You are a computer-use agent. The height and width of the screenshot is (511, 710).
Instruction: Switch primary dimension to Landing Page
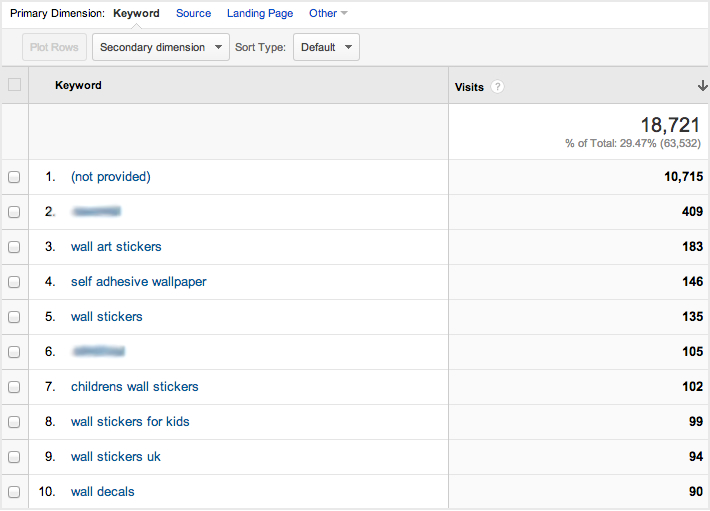260,13
